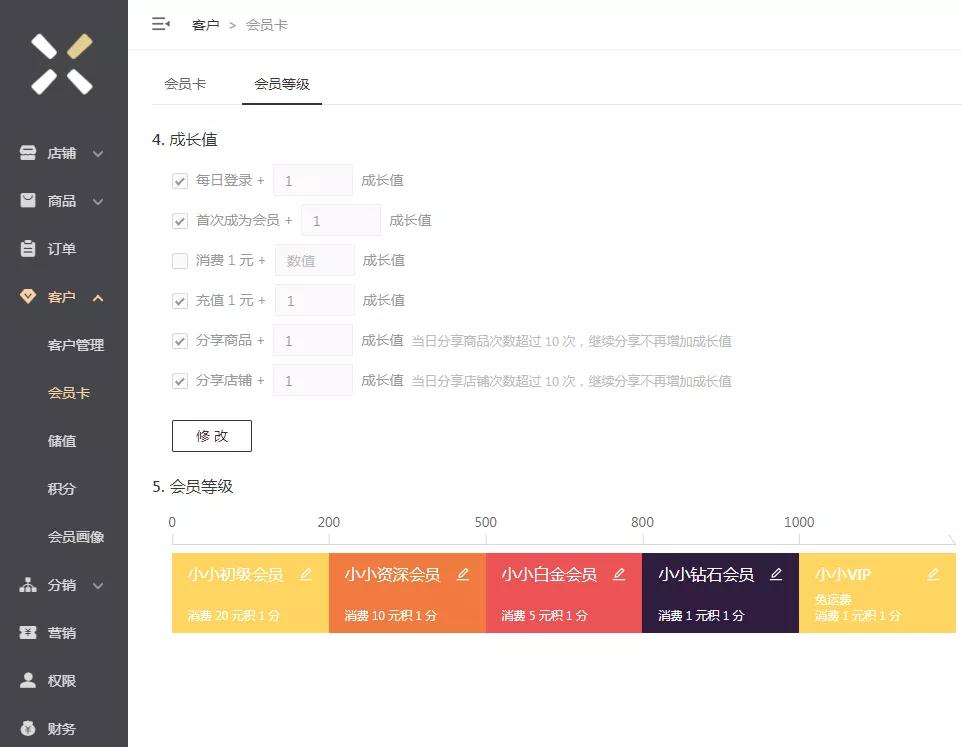Screen dimensions: 962x747
Task: Click the 修改 button
Action: pyautogui.click(x=212, y=436)
